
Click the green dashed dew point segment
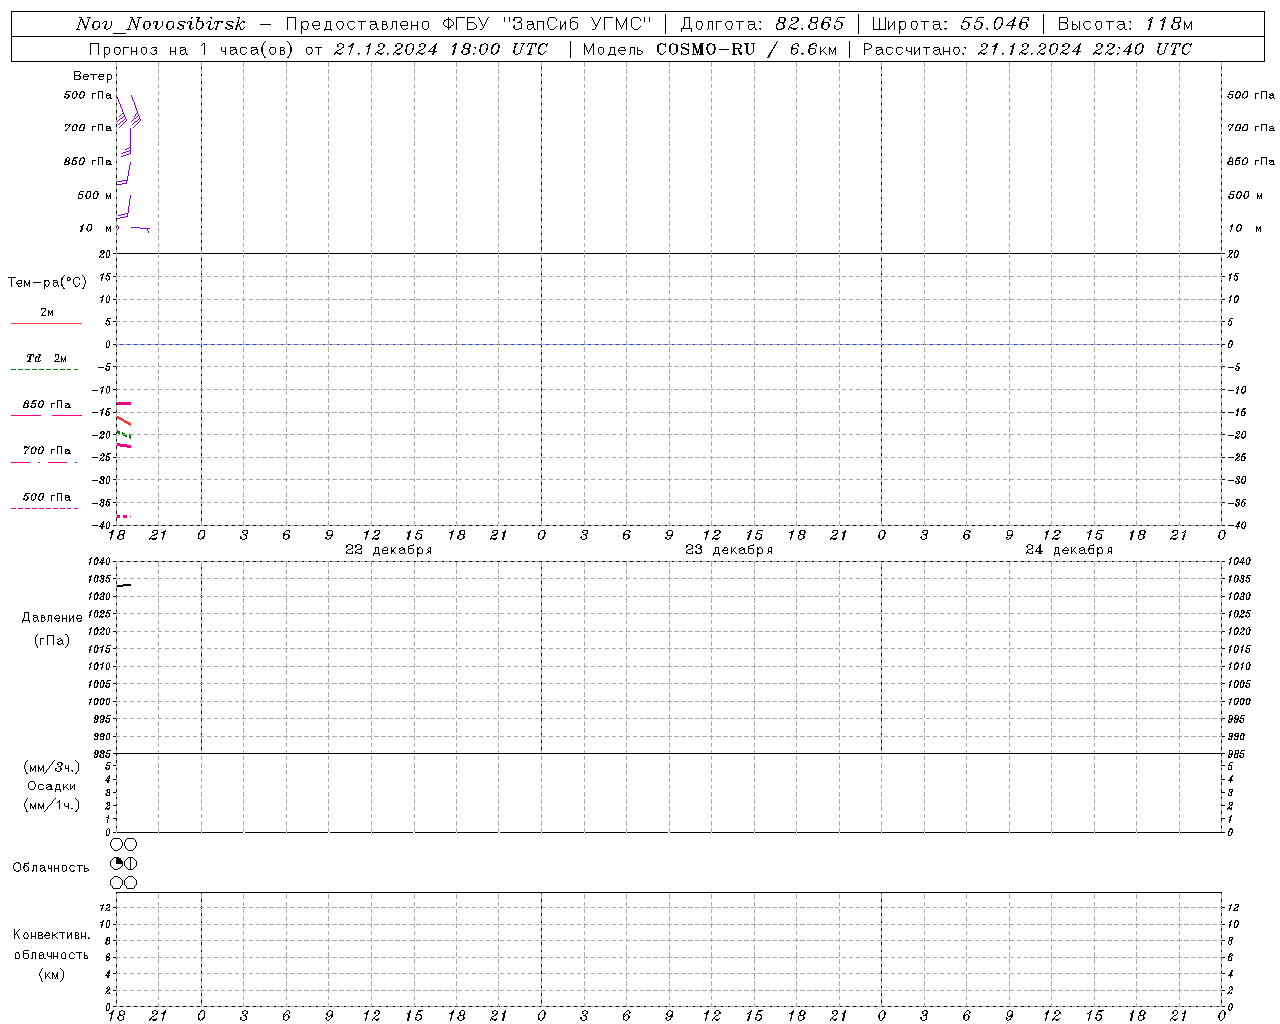pyautogui.click(x=124, y=435)
